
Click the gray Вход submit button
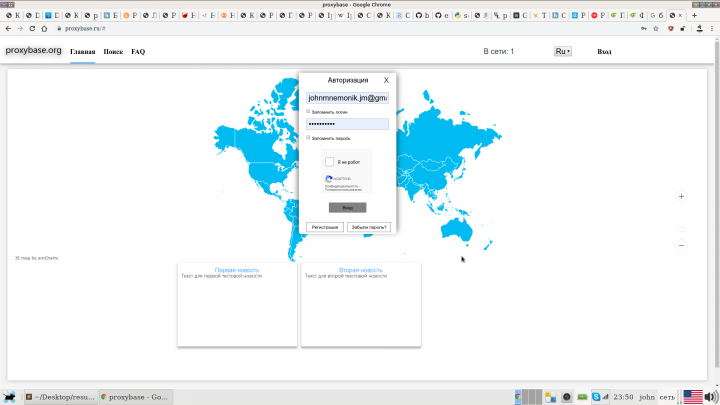click(348, 208)
